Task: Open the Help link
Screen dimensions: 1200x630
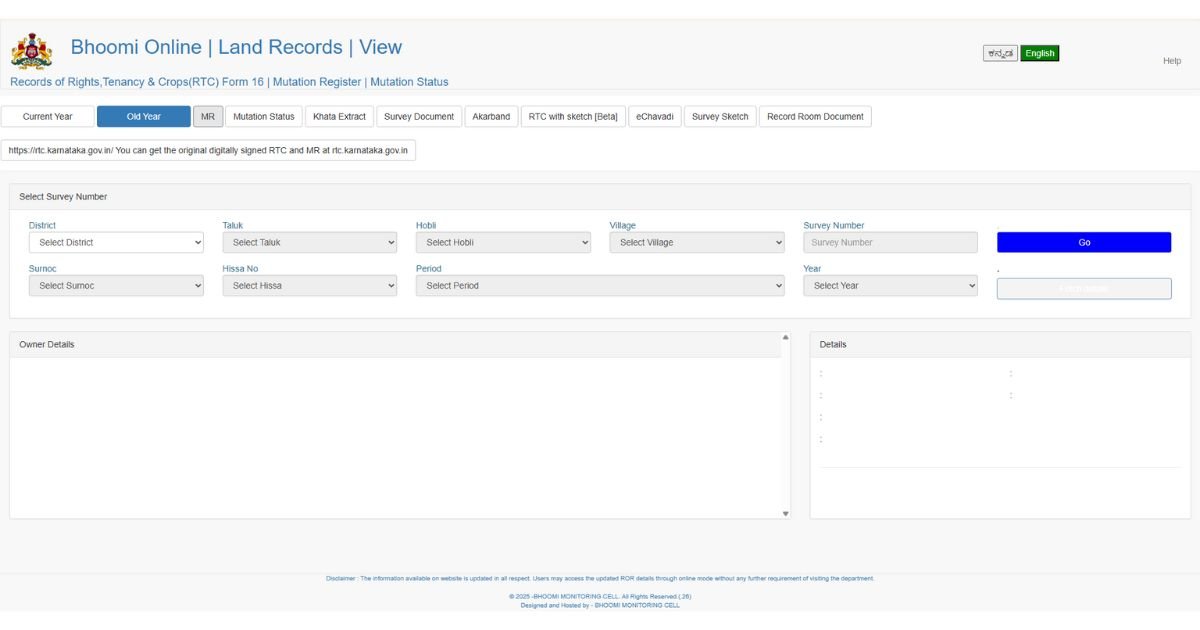Action: (1171, 61)
